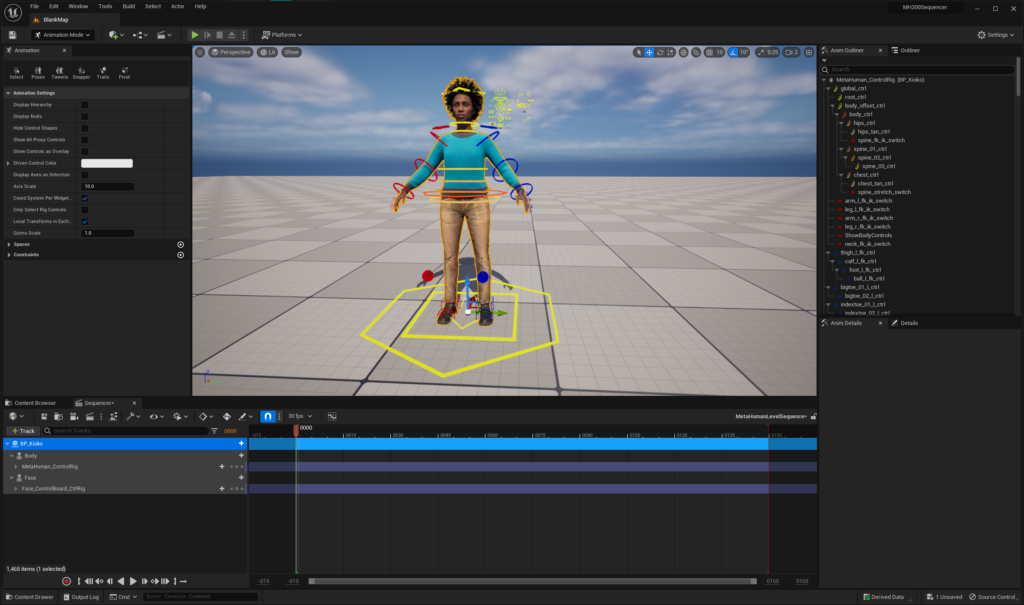Check Only Select Rig Controls
The image size is (1024, 605).
pos(84,211)
